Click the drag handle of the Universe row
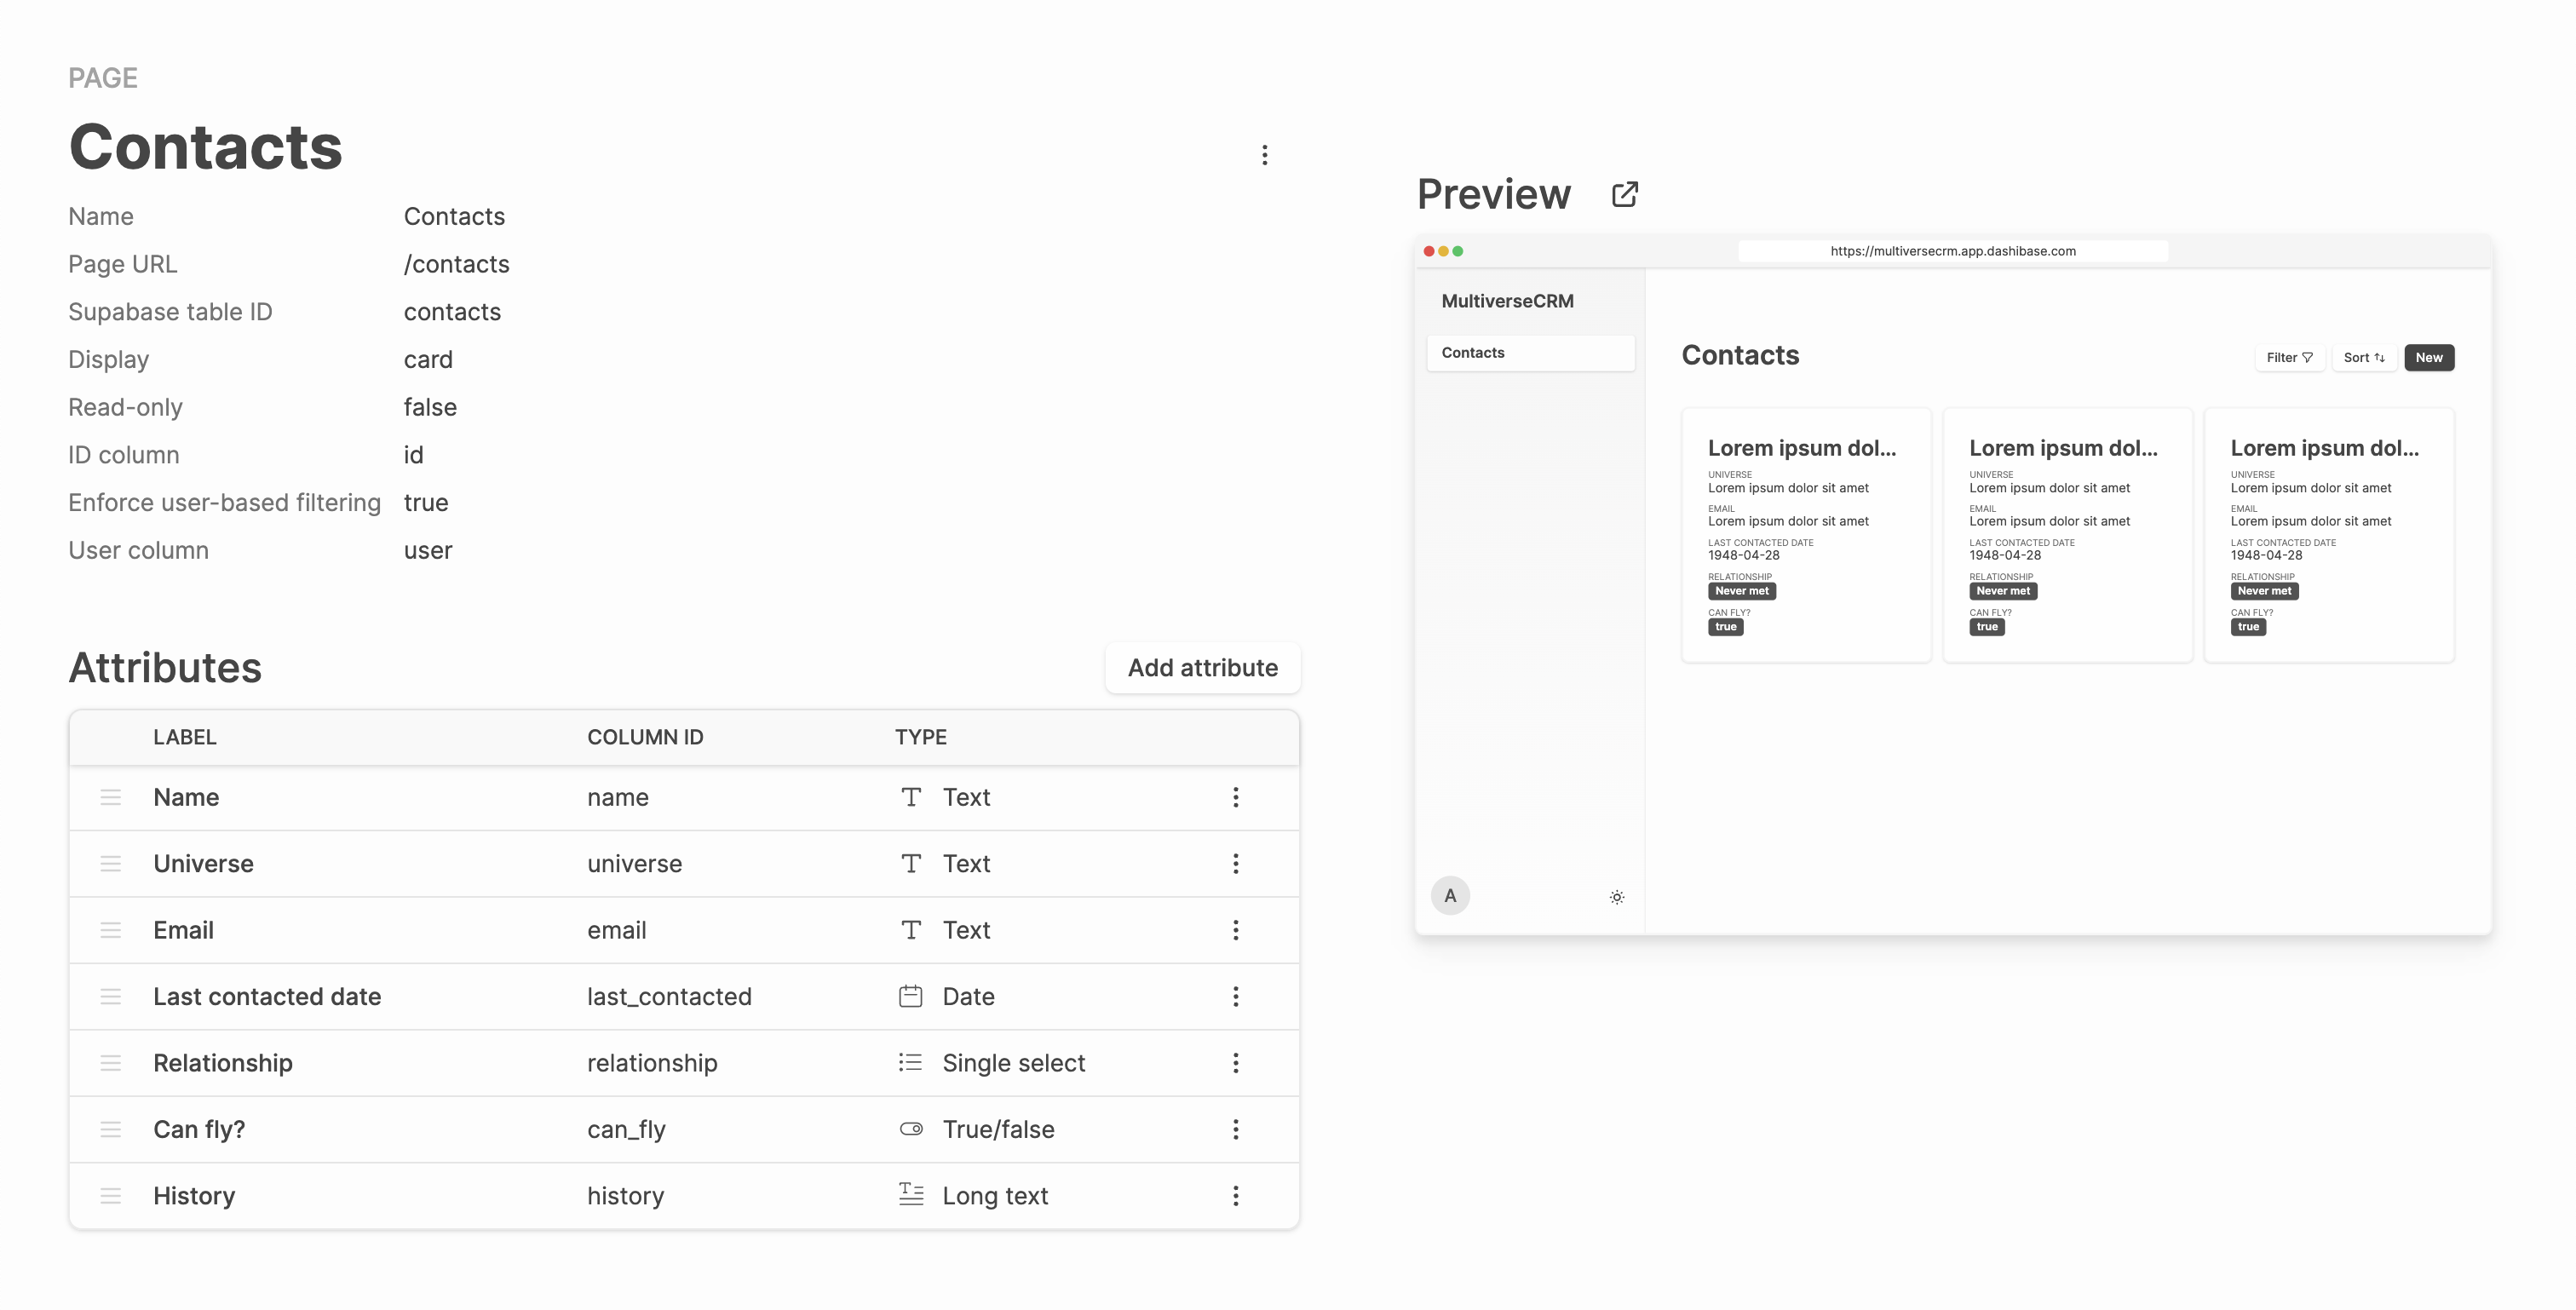This screenshot has height=1310, width=2576. (110, 864)
